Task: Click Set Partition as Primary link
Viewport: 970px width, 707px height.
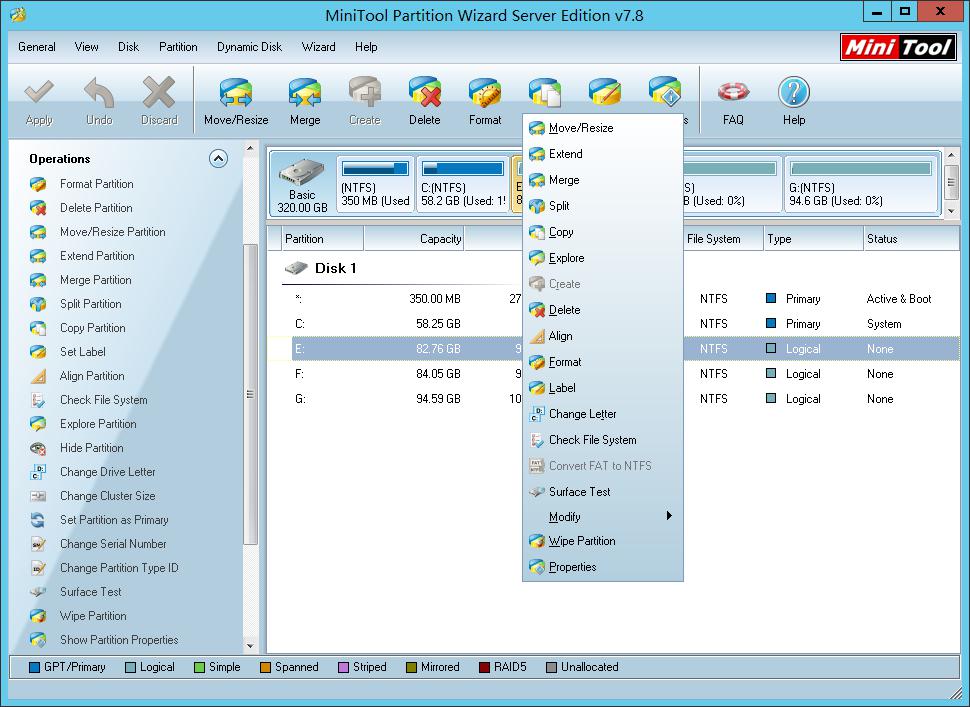Action: (114, 520)
